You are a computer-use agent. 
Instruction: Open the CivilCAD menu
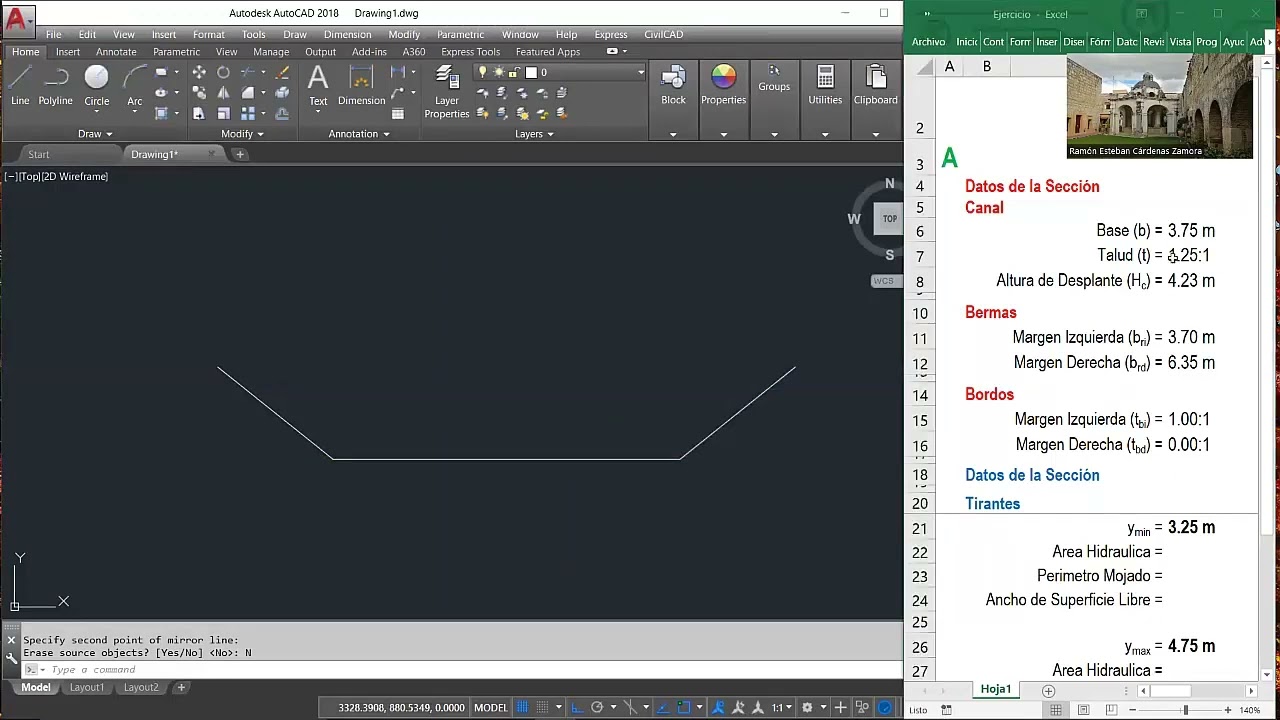(x=663, y=34)
